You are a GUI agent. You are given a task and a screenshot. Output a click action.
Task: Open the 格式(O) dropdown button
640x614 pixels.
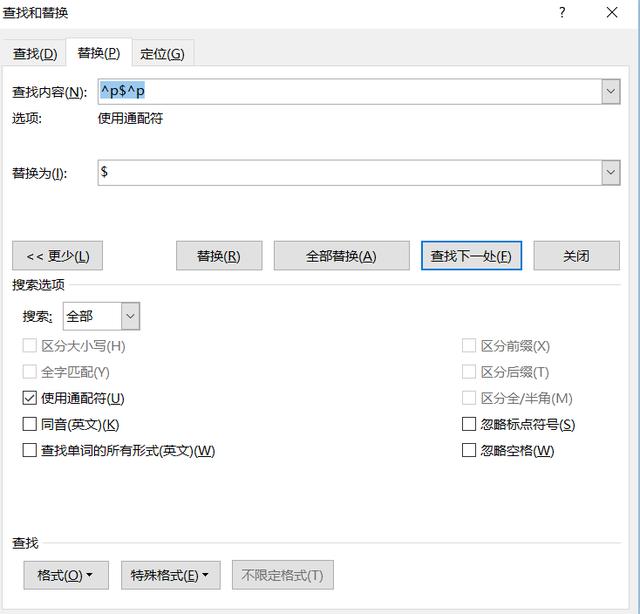point(66,575)
